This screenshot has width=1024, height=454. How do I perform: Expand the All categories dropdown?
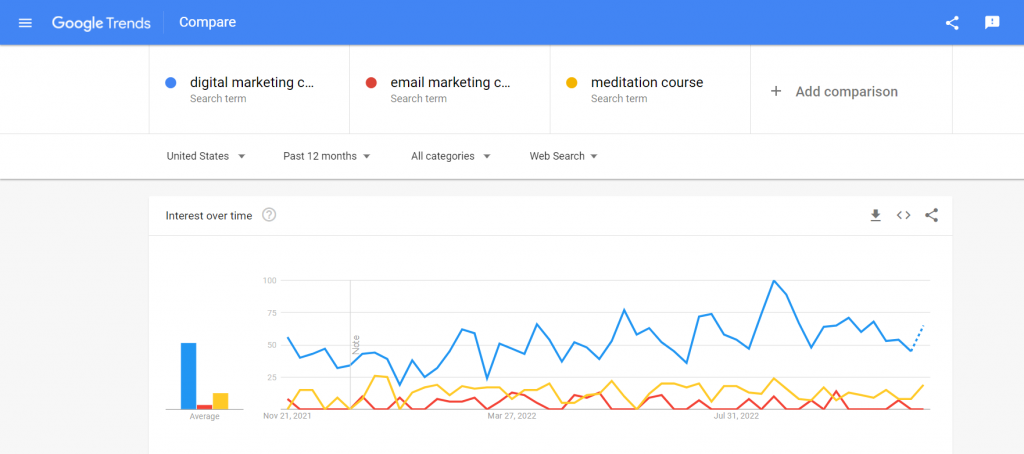(x=450, y=156)
